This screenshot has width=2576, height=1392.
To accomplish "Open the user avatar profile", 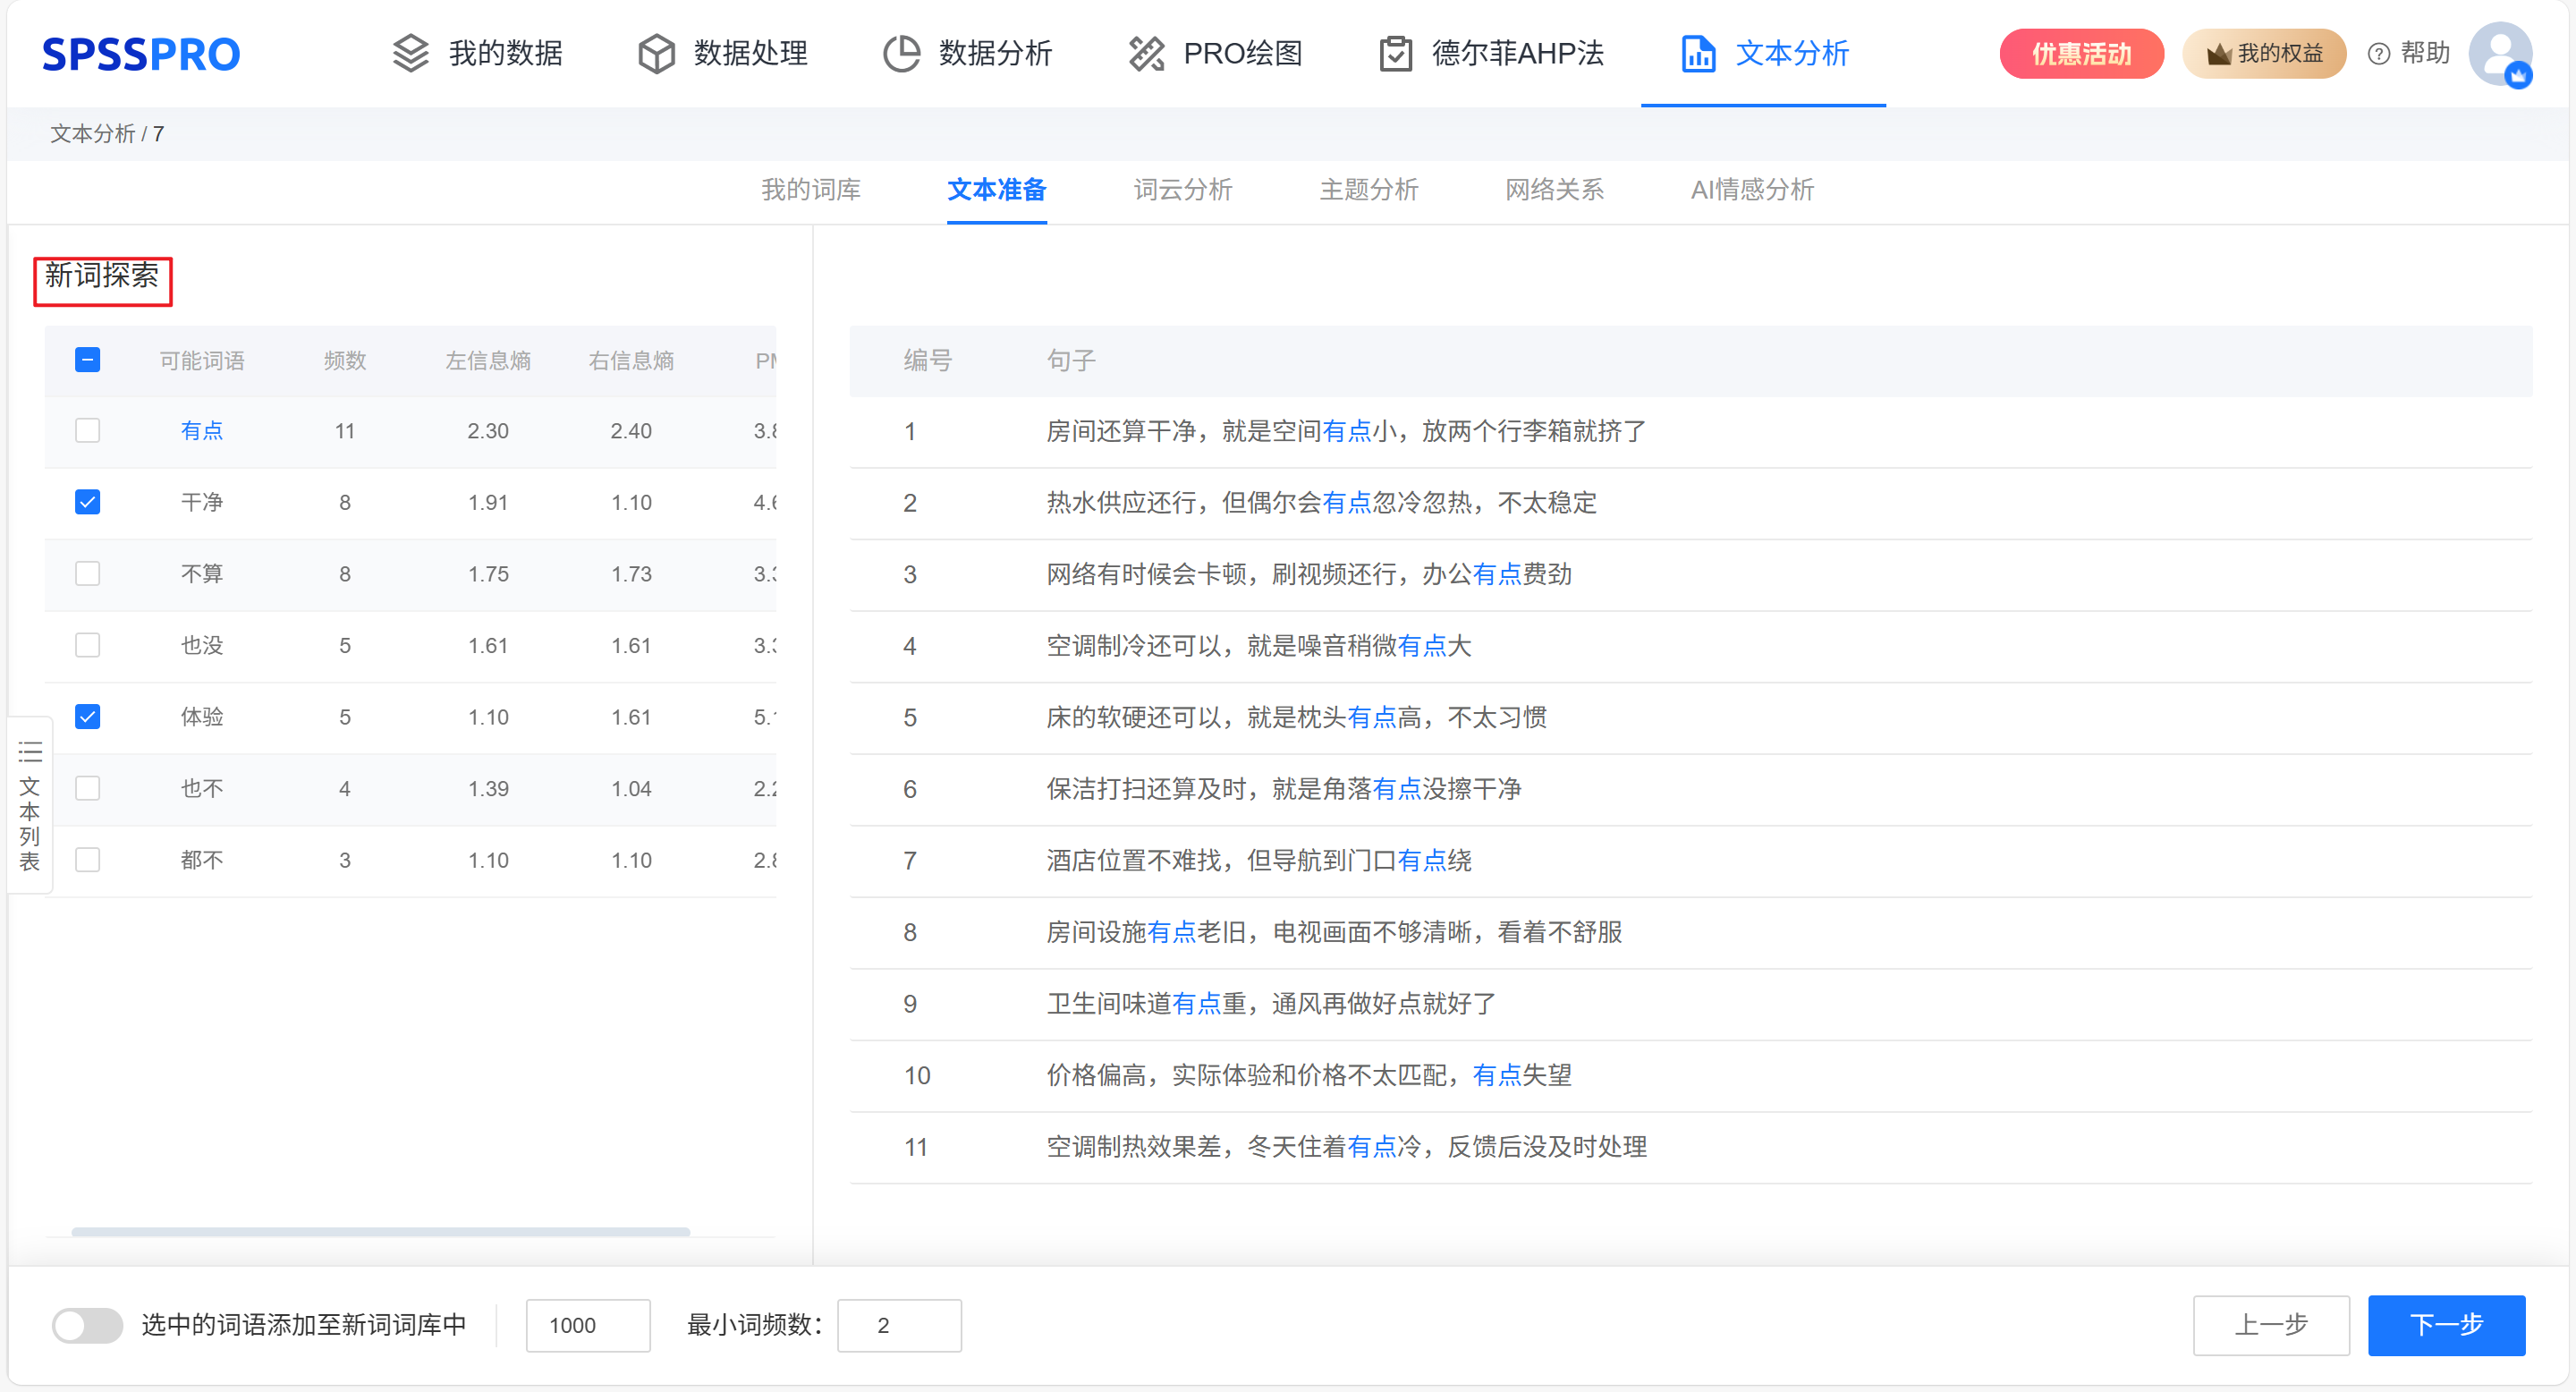I will pyautogui.click(x=2499, y=53).
